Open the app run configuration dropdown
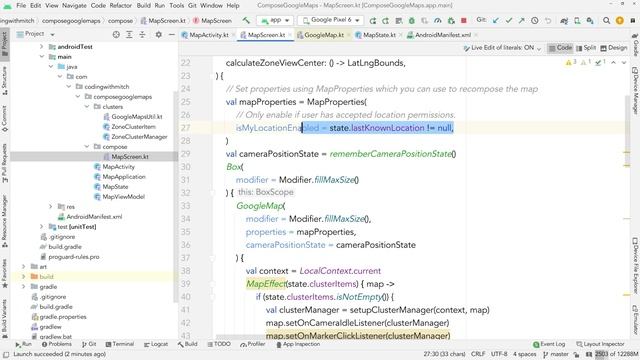Image resolution: width=640 pixels, height=360 pixels. click(x=275, y=20)
